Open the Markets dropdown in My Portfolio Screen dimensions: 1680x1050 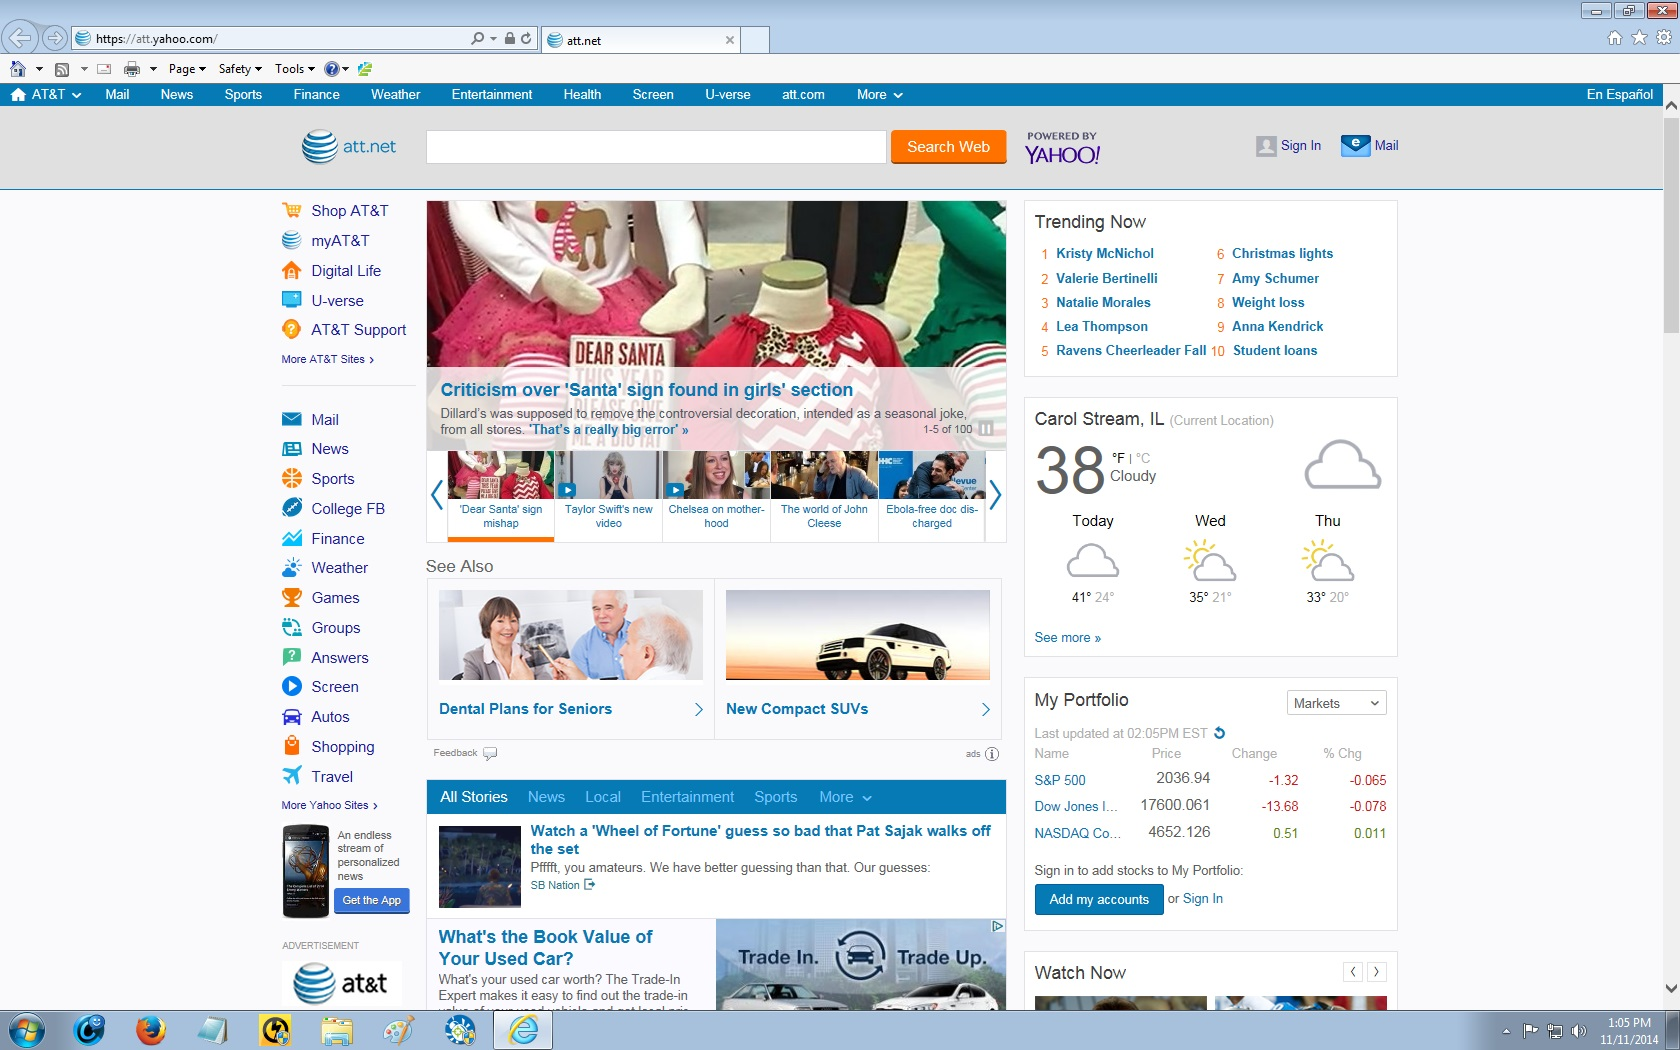[1336, 703]
